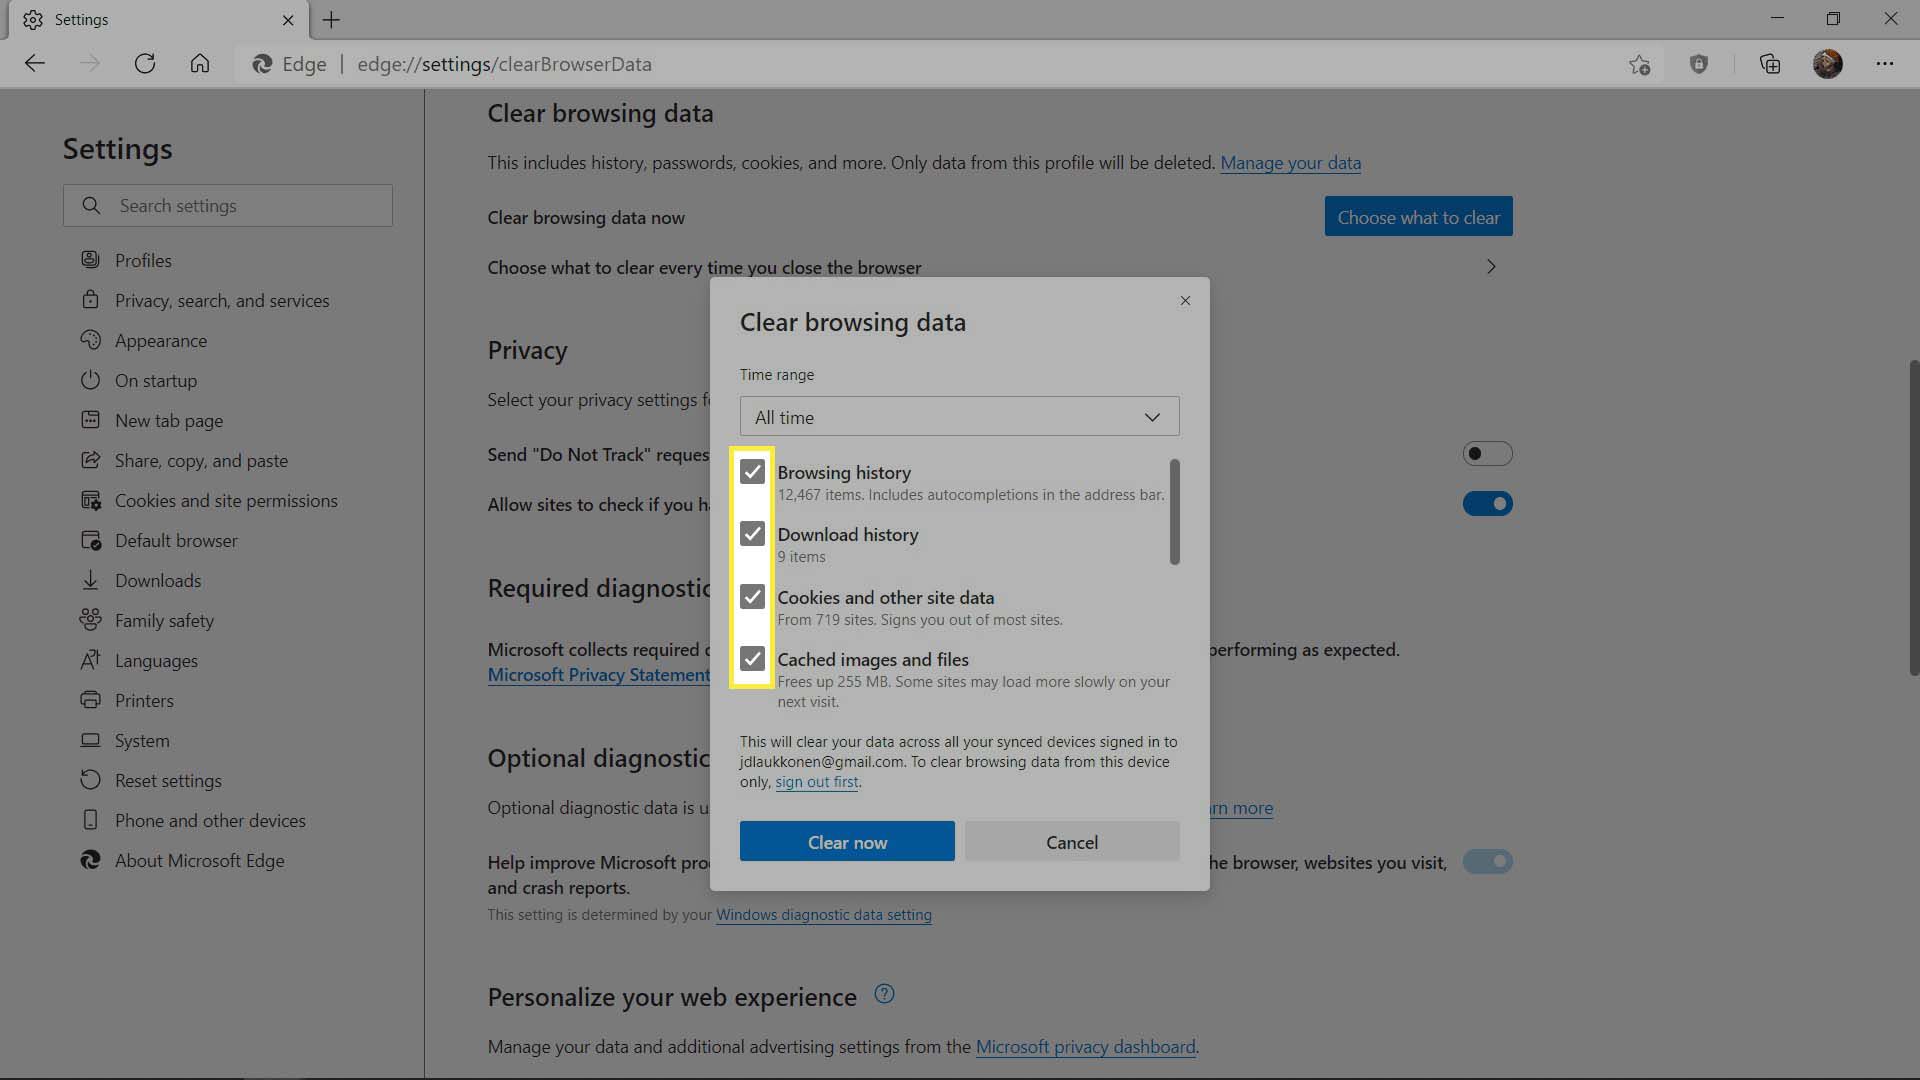Click into the Search settings field
The width and height of the screenshot is (1920, 1080).
point(228,205)
